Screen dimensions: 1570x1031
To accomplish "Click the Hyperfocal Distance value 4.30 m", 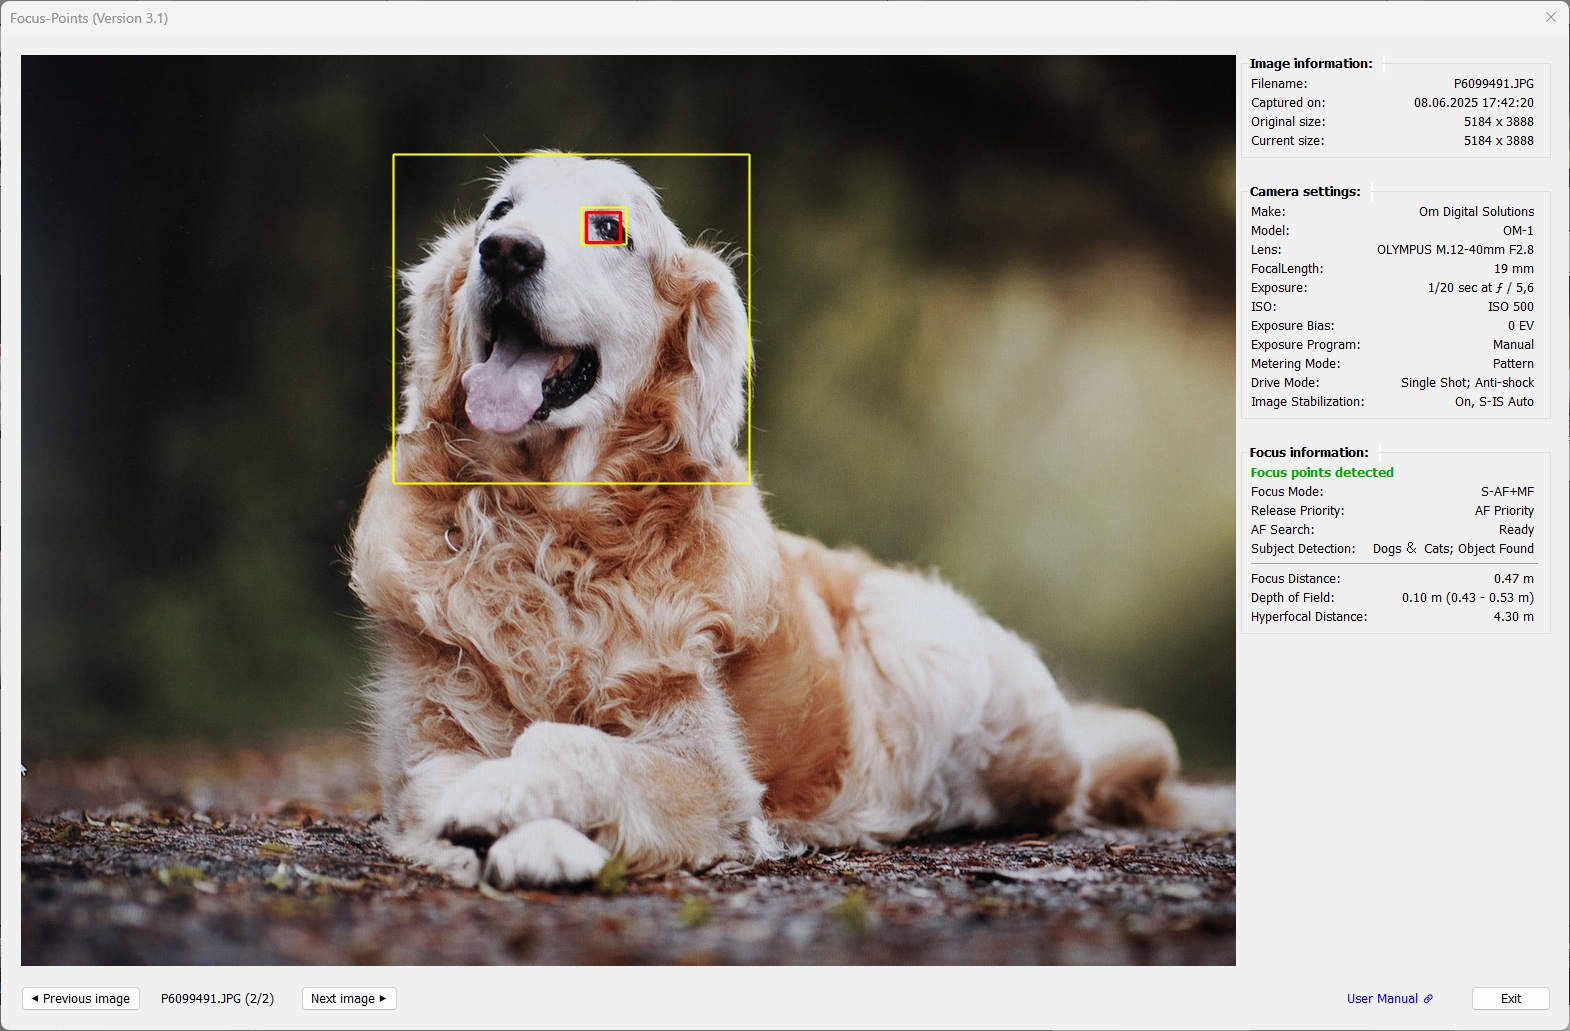I will [x=1513, y=616].
